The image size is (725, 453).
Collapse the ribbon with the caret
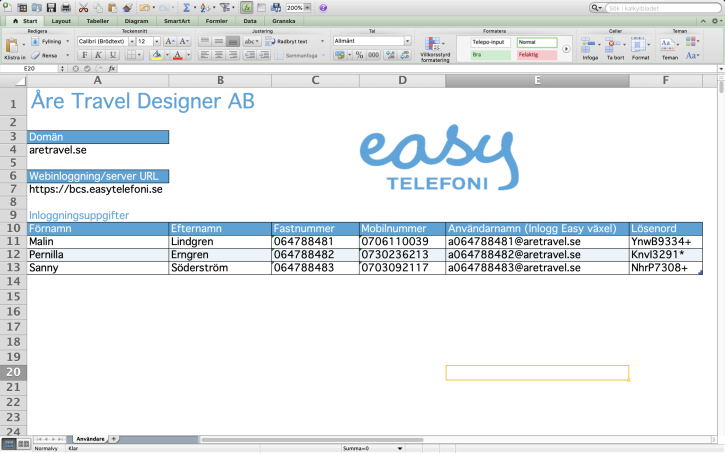click(x=703, y=21)
